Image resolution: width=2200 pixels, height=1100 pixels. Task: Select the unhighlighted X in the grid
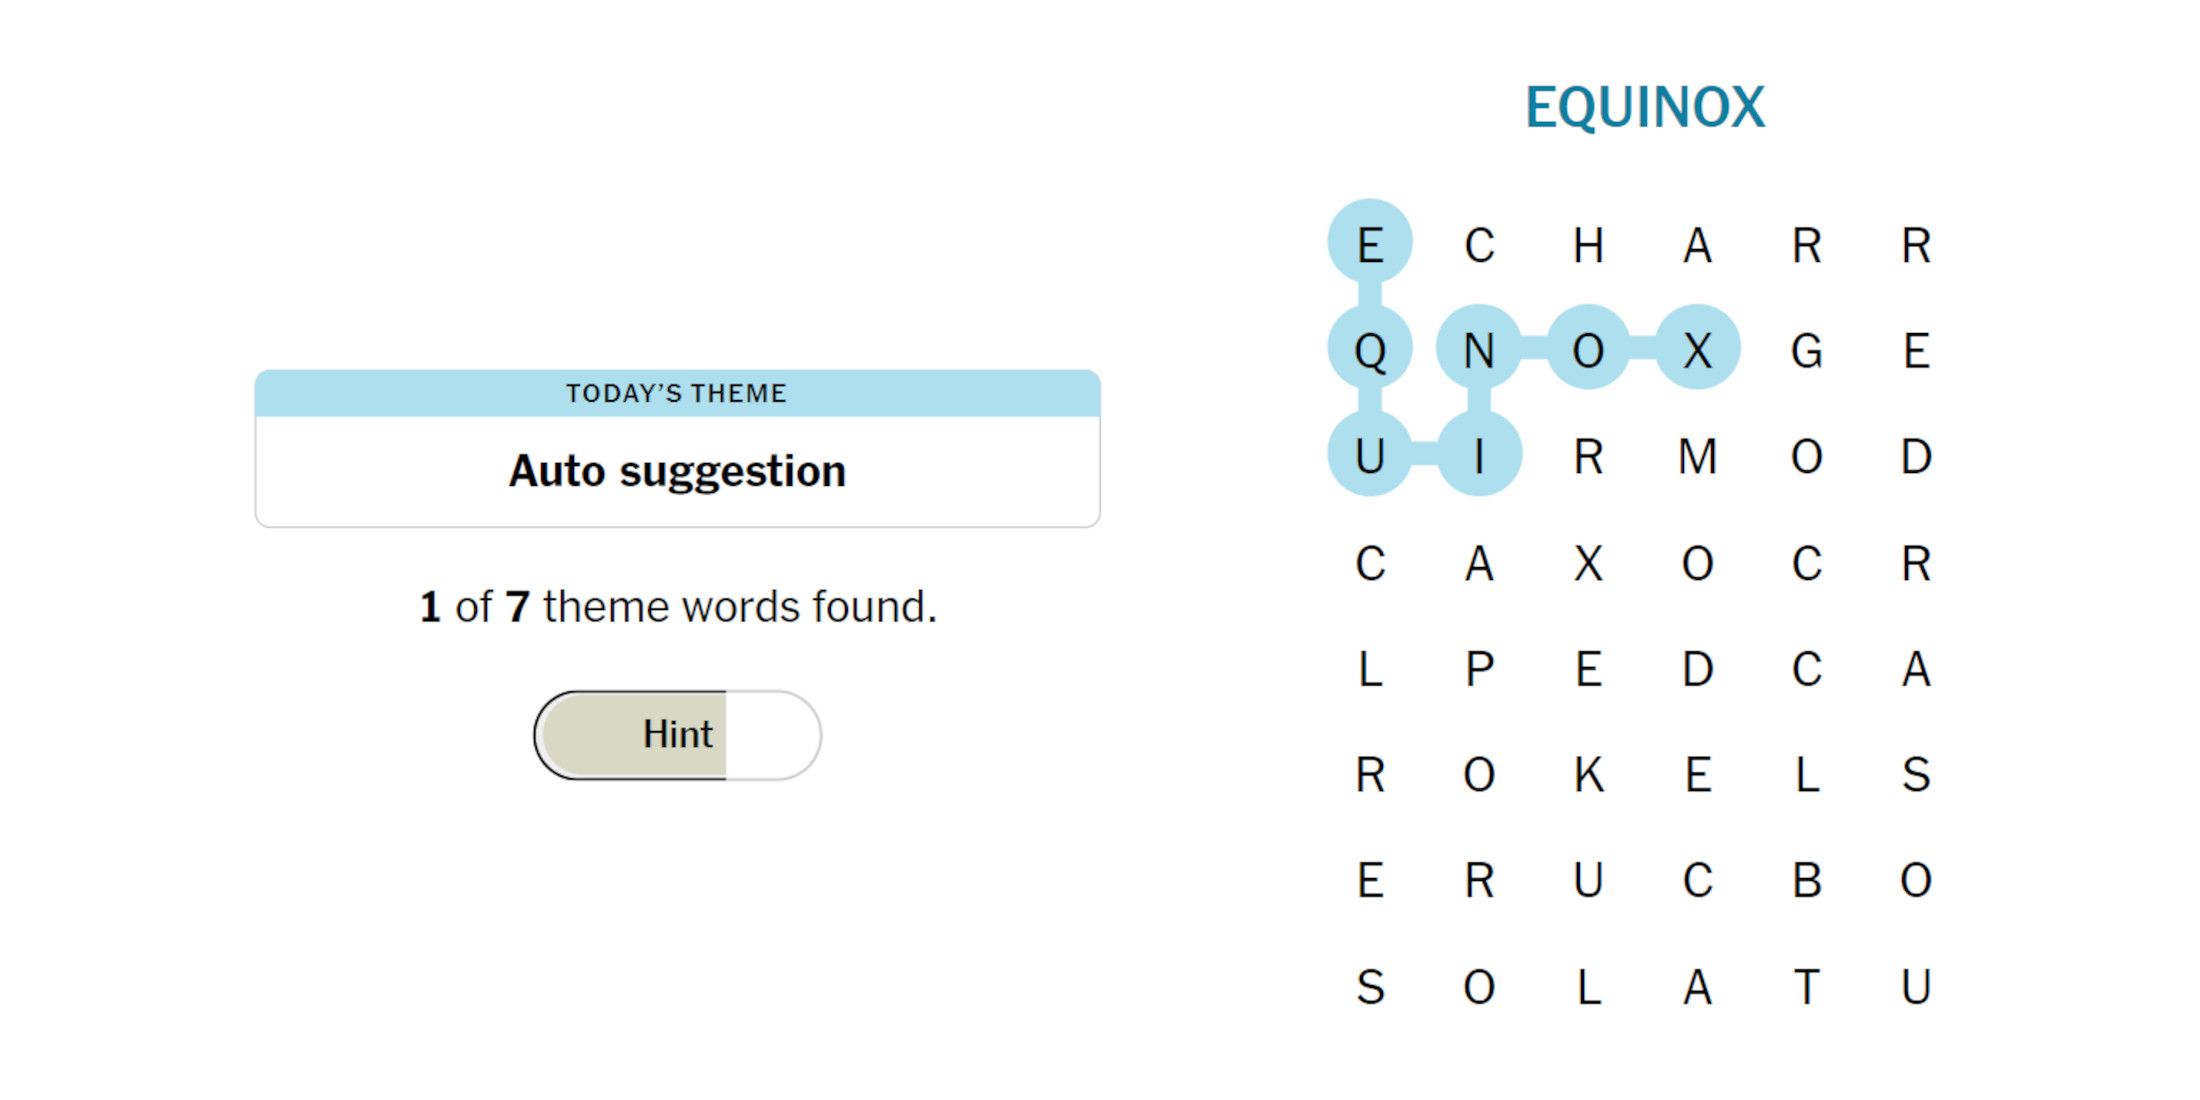point(1588,563)
